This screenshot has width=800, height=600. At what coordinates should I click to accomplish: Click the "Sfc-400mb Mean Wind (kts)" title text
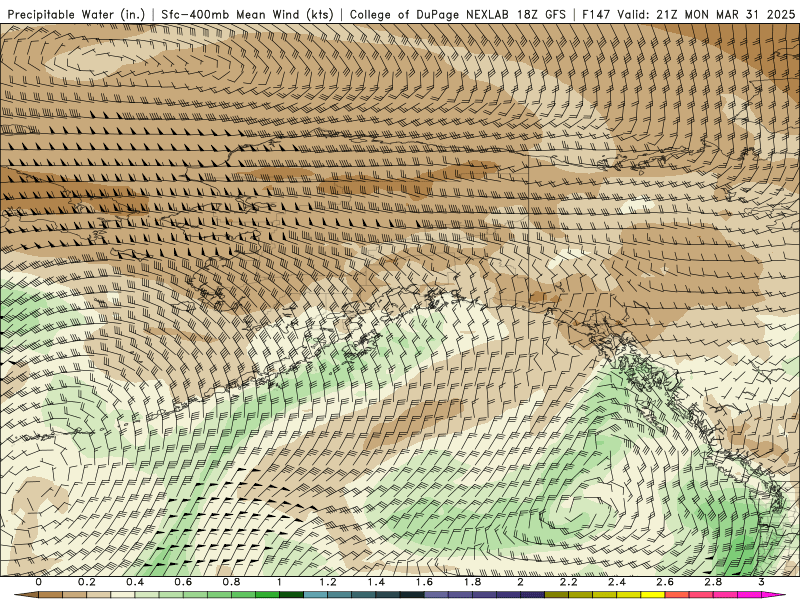(247, 14)
